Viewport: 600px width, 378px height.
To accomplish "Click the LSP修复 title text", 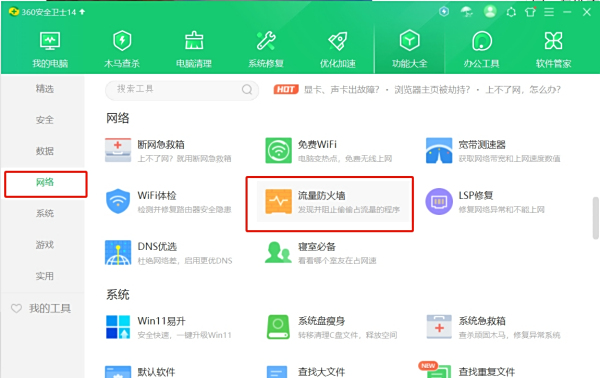I will coord(476,196).
